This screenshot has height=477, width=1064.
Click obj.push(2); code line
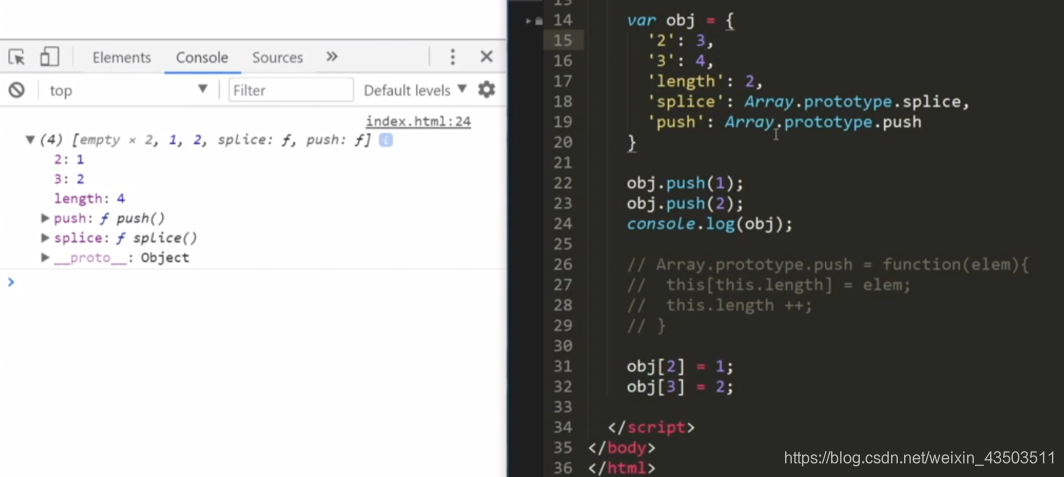click(685, 204)
